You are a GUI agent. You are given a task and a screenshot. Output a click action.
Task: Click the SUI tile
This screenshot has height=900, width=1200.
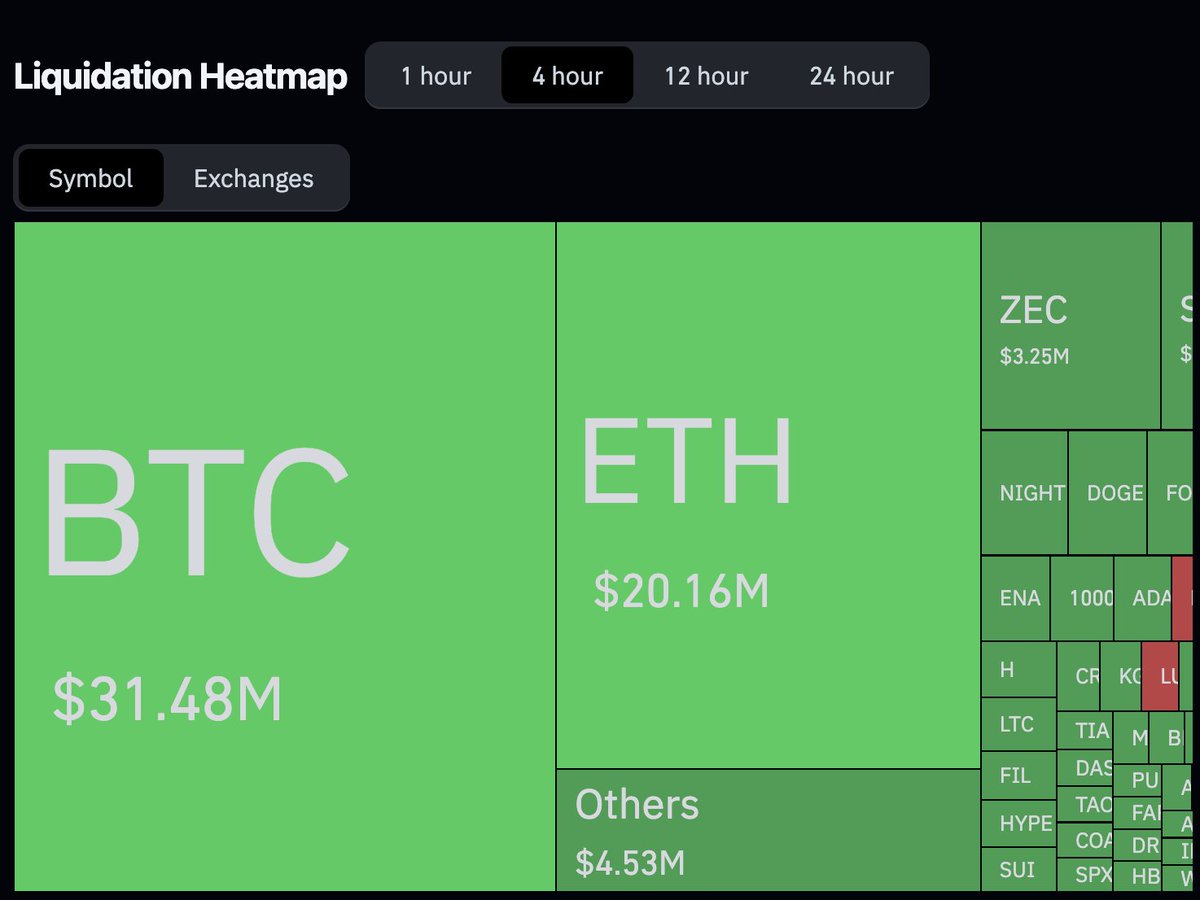click(1019, 869)
